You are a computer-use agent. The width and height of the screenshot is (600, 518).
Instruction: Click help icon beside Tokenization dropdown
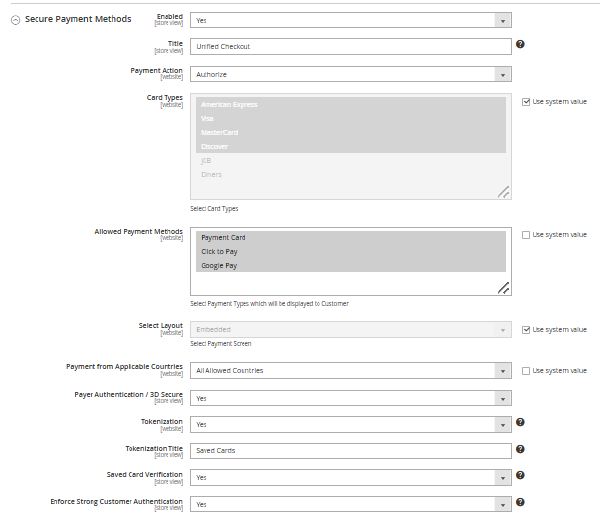[520, 423]
